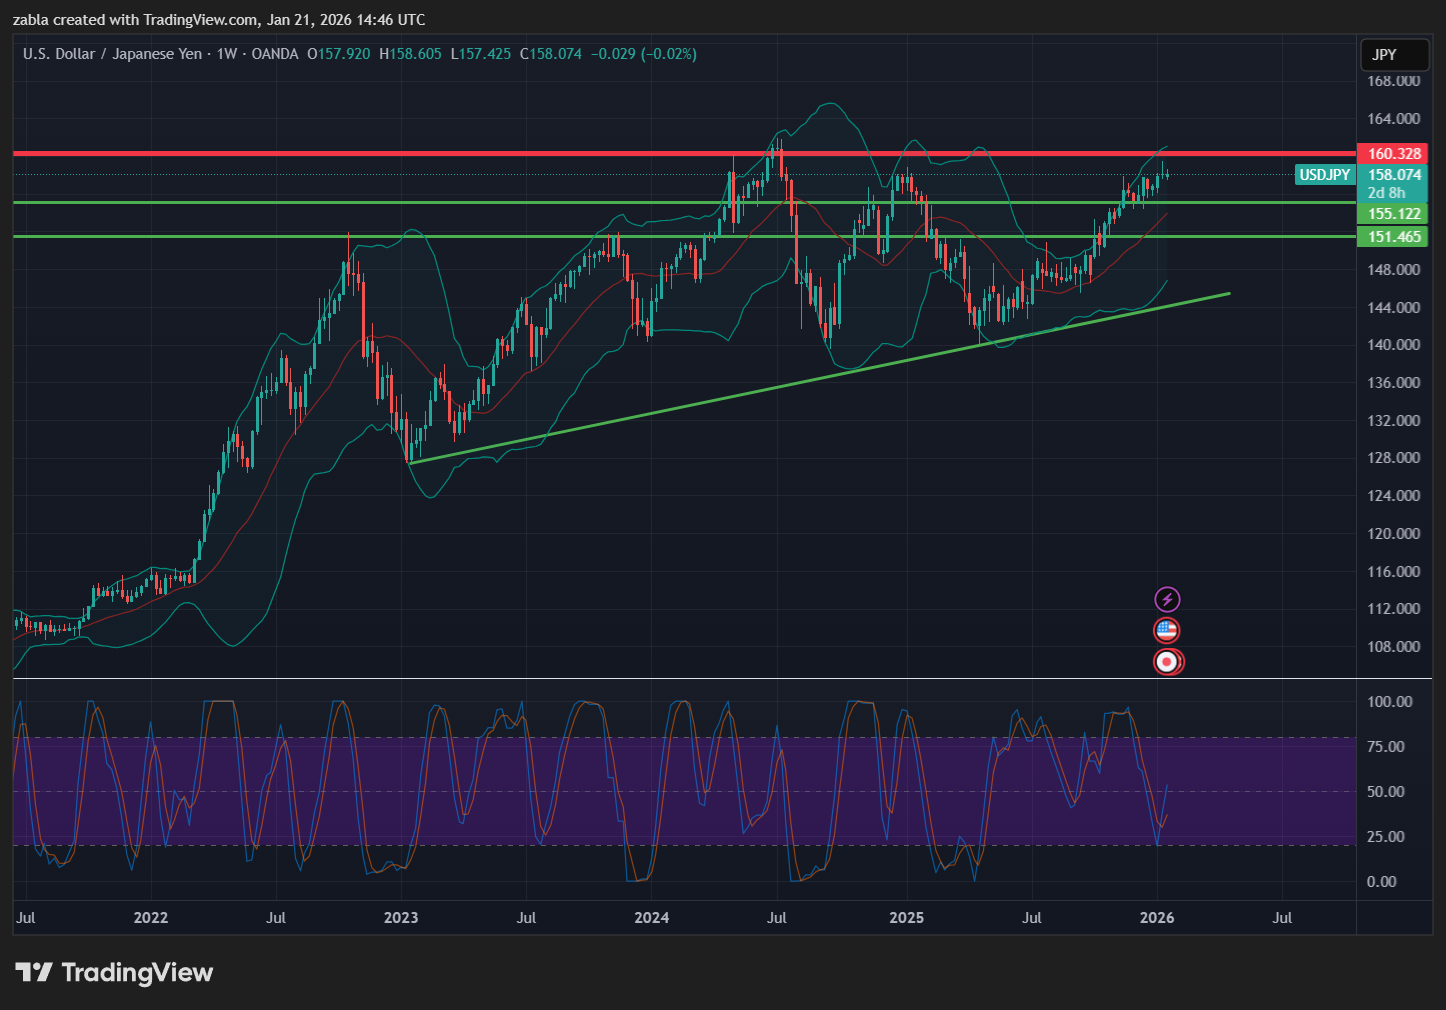This screenshot has height=1010, width=1446.
Task: Click the 75.00 level on oscillator scale
Action: pyautogui.click(x=1385, y=747)
